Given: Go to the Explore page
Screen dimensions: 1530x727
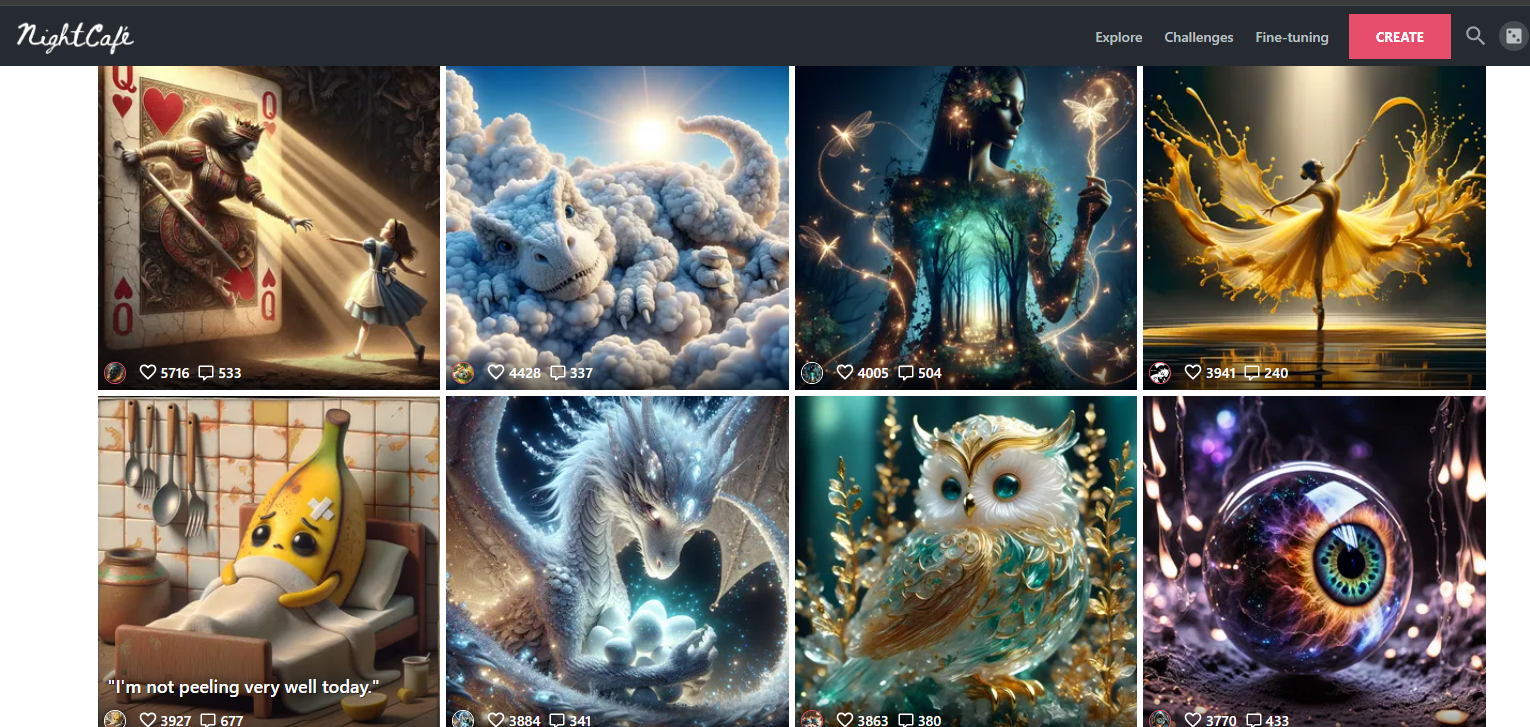Looking at the screenshot, I should (x=1118, y=37).
